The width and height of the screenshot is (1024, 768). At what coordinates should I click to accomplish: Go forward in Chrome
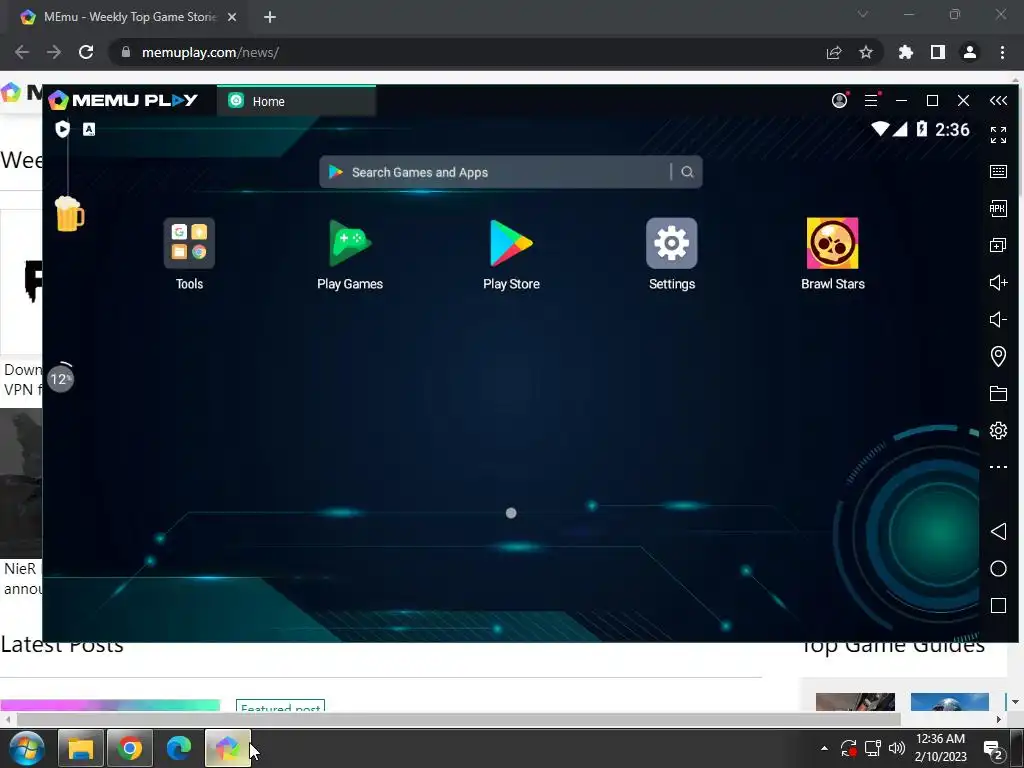(54, 52)
